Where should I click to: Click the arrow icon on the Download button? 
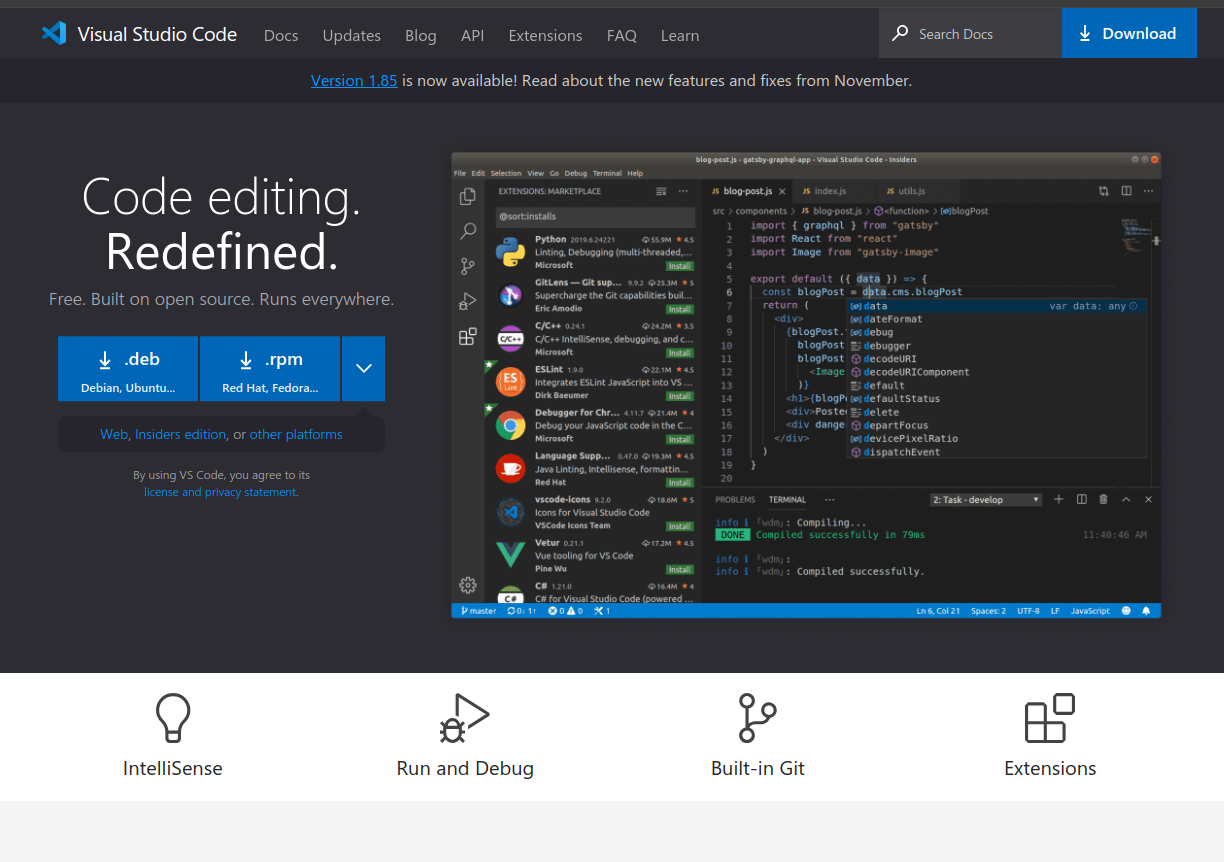(1085, 34)
